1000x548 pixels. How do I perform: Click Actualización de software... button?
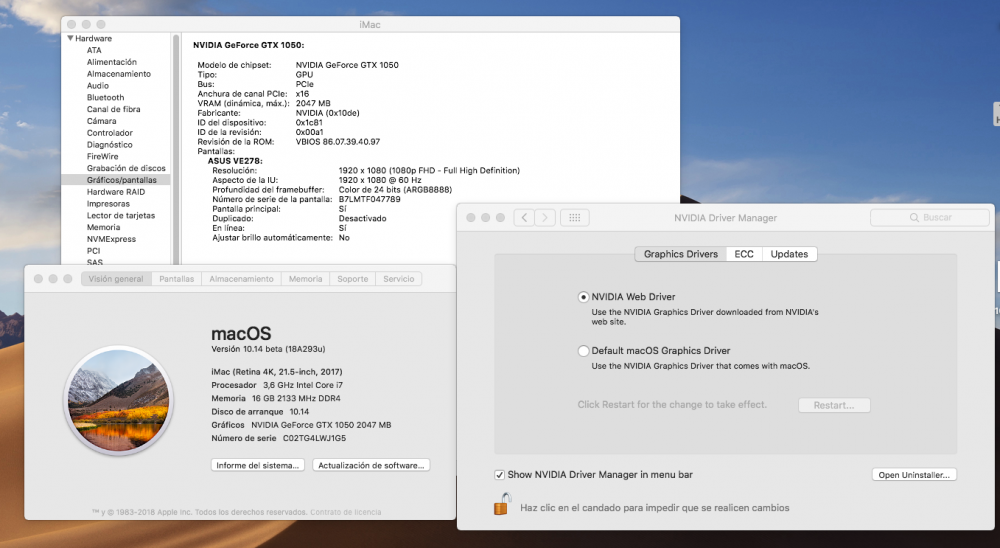[371, 465]
